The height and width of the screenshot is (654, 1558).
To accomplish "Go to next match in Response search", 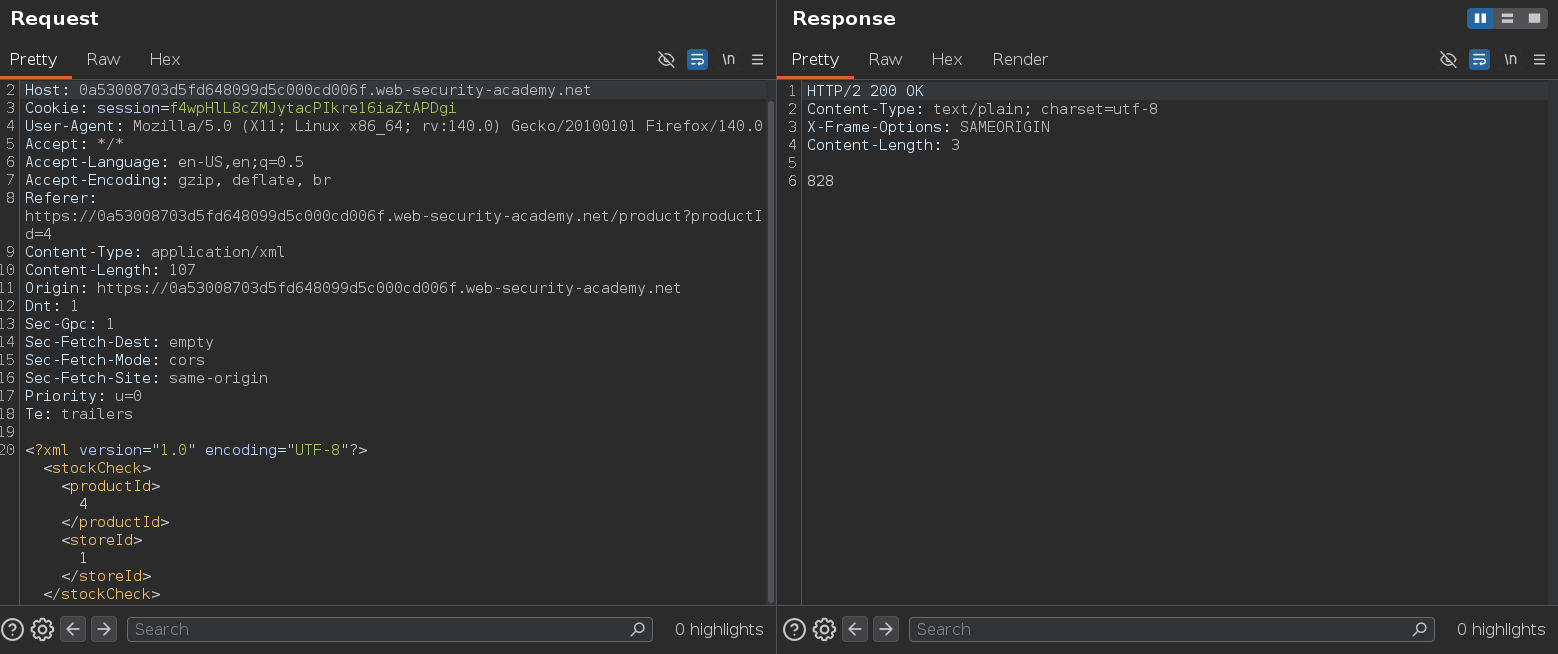I will point(886,629).
